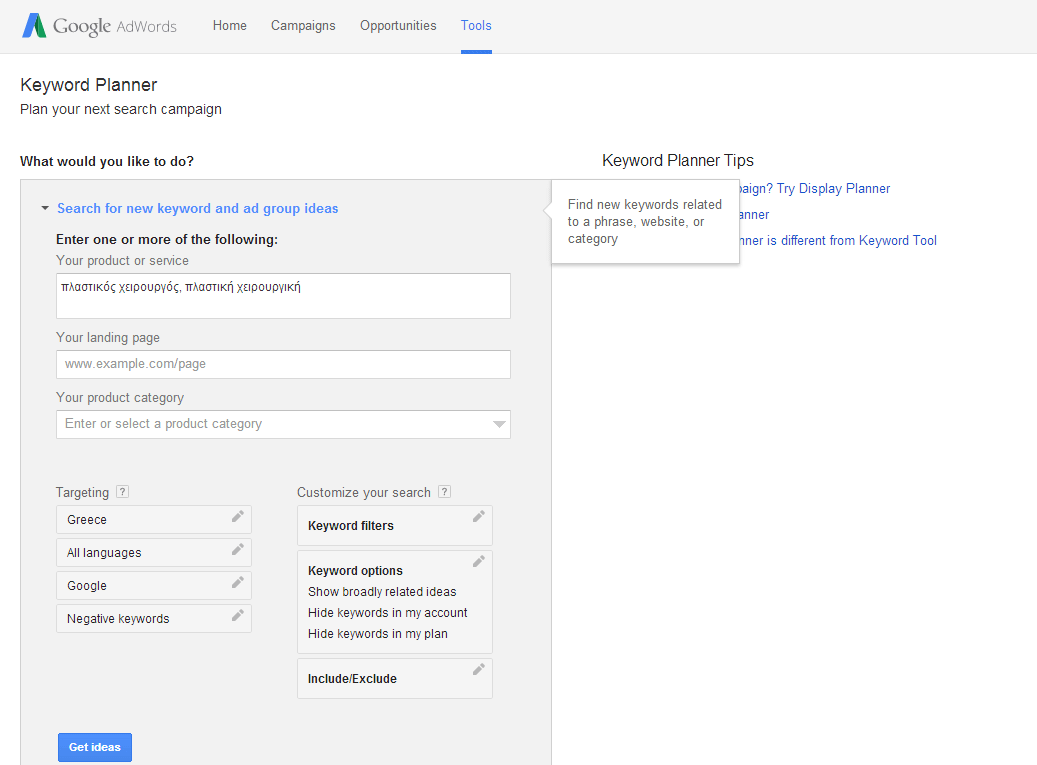Image resolution: width=1037 pixels, height=765 pixels.
Task: Open help icon next to Customize your search
Action: 444,492
